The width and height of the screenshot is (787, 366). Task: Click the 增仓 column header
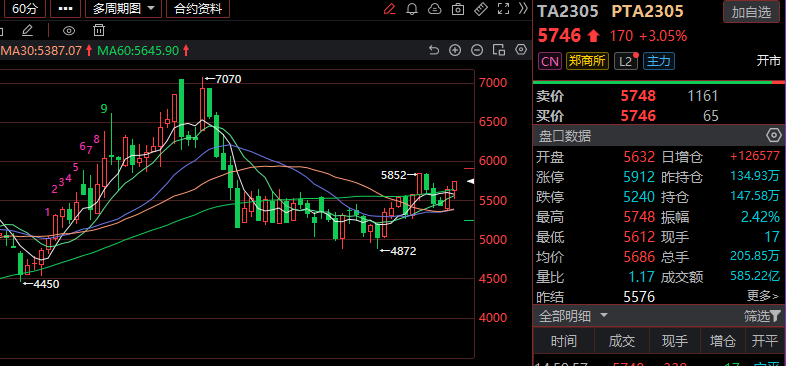723,342
